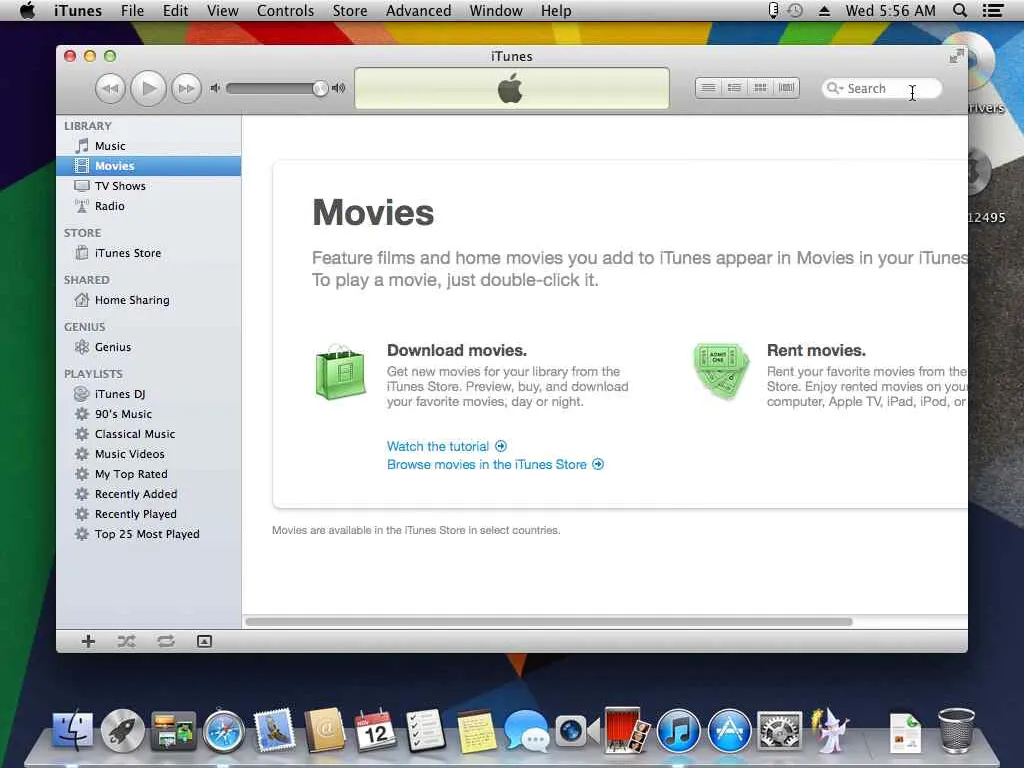The width and height of the screenshot is (1024, 768).
Task: Open Calendar in the Dock
Action: point(375,730)
